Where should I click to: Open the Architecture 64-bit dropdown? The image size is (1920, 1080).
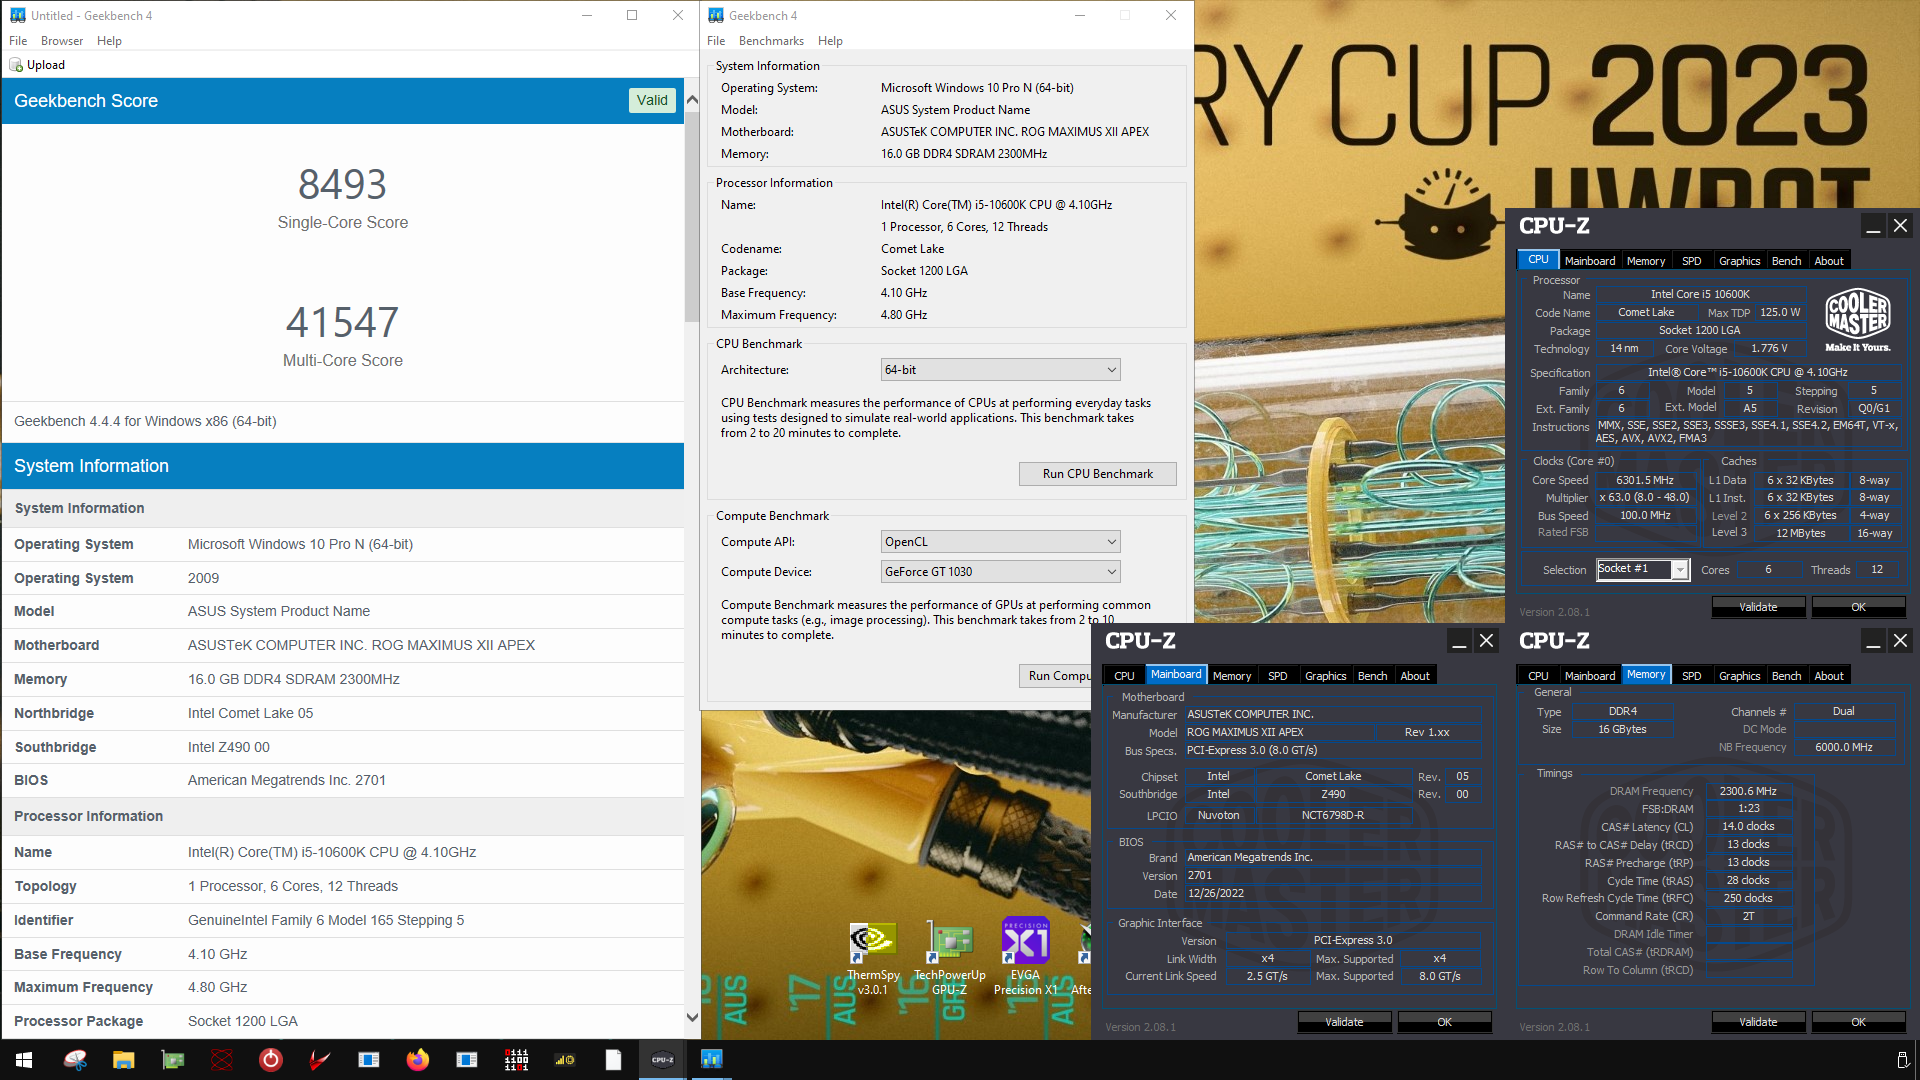pyautogui.click(x=1000, y=370)
